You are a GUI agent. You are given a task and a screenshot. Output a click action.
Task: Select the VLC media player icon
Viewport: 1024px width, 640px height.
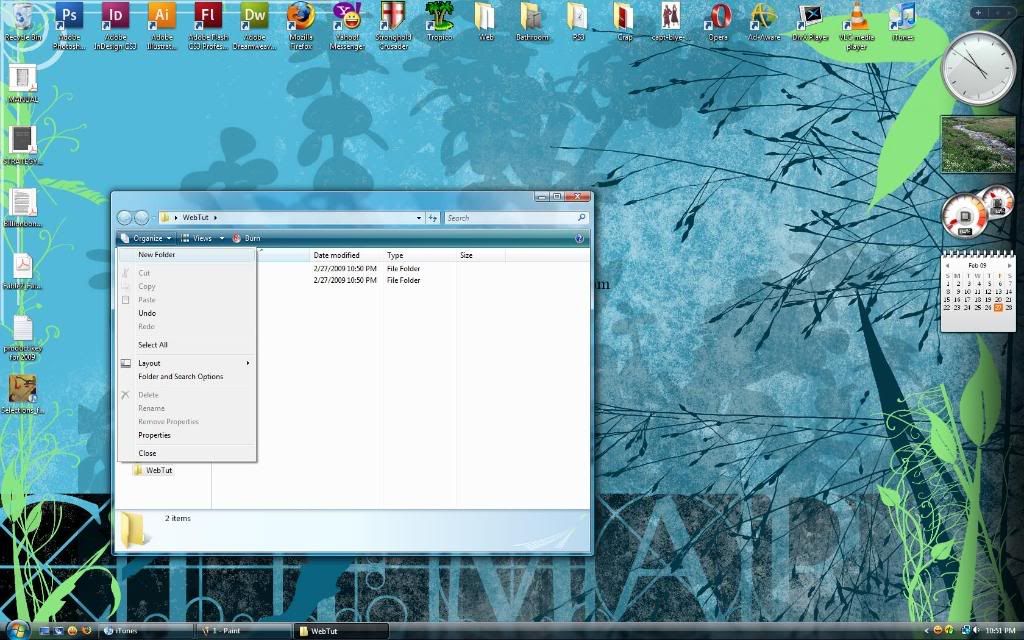click(x=856, y=16)
